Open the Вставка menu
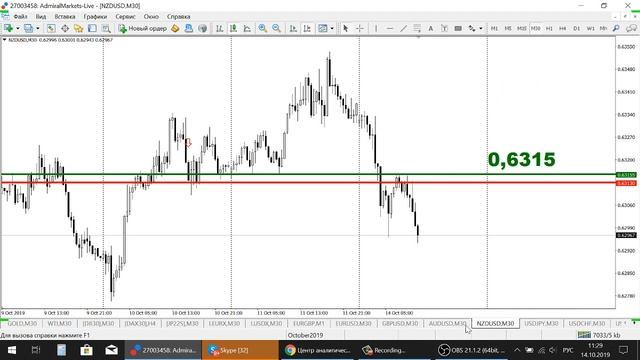640x360 pixels. (64, 17)
